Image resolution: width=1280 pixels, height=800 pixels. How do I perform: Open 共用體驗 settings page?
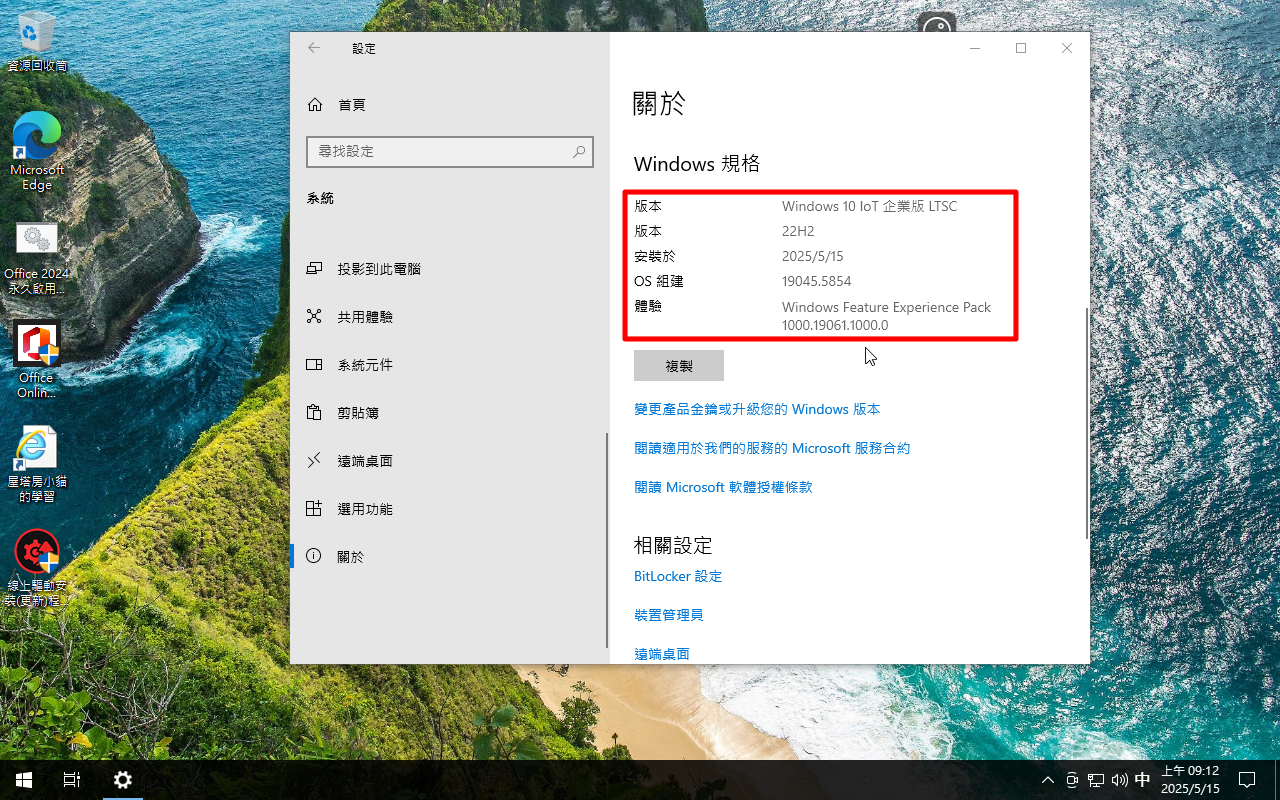click(x=450, y=317)
